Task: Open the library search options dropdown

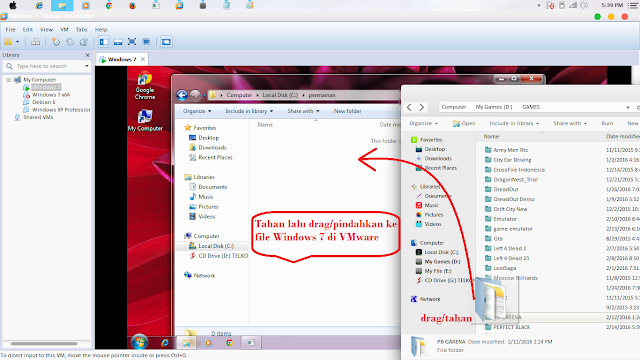Action: [x=87, y=66]
